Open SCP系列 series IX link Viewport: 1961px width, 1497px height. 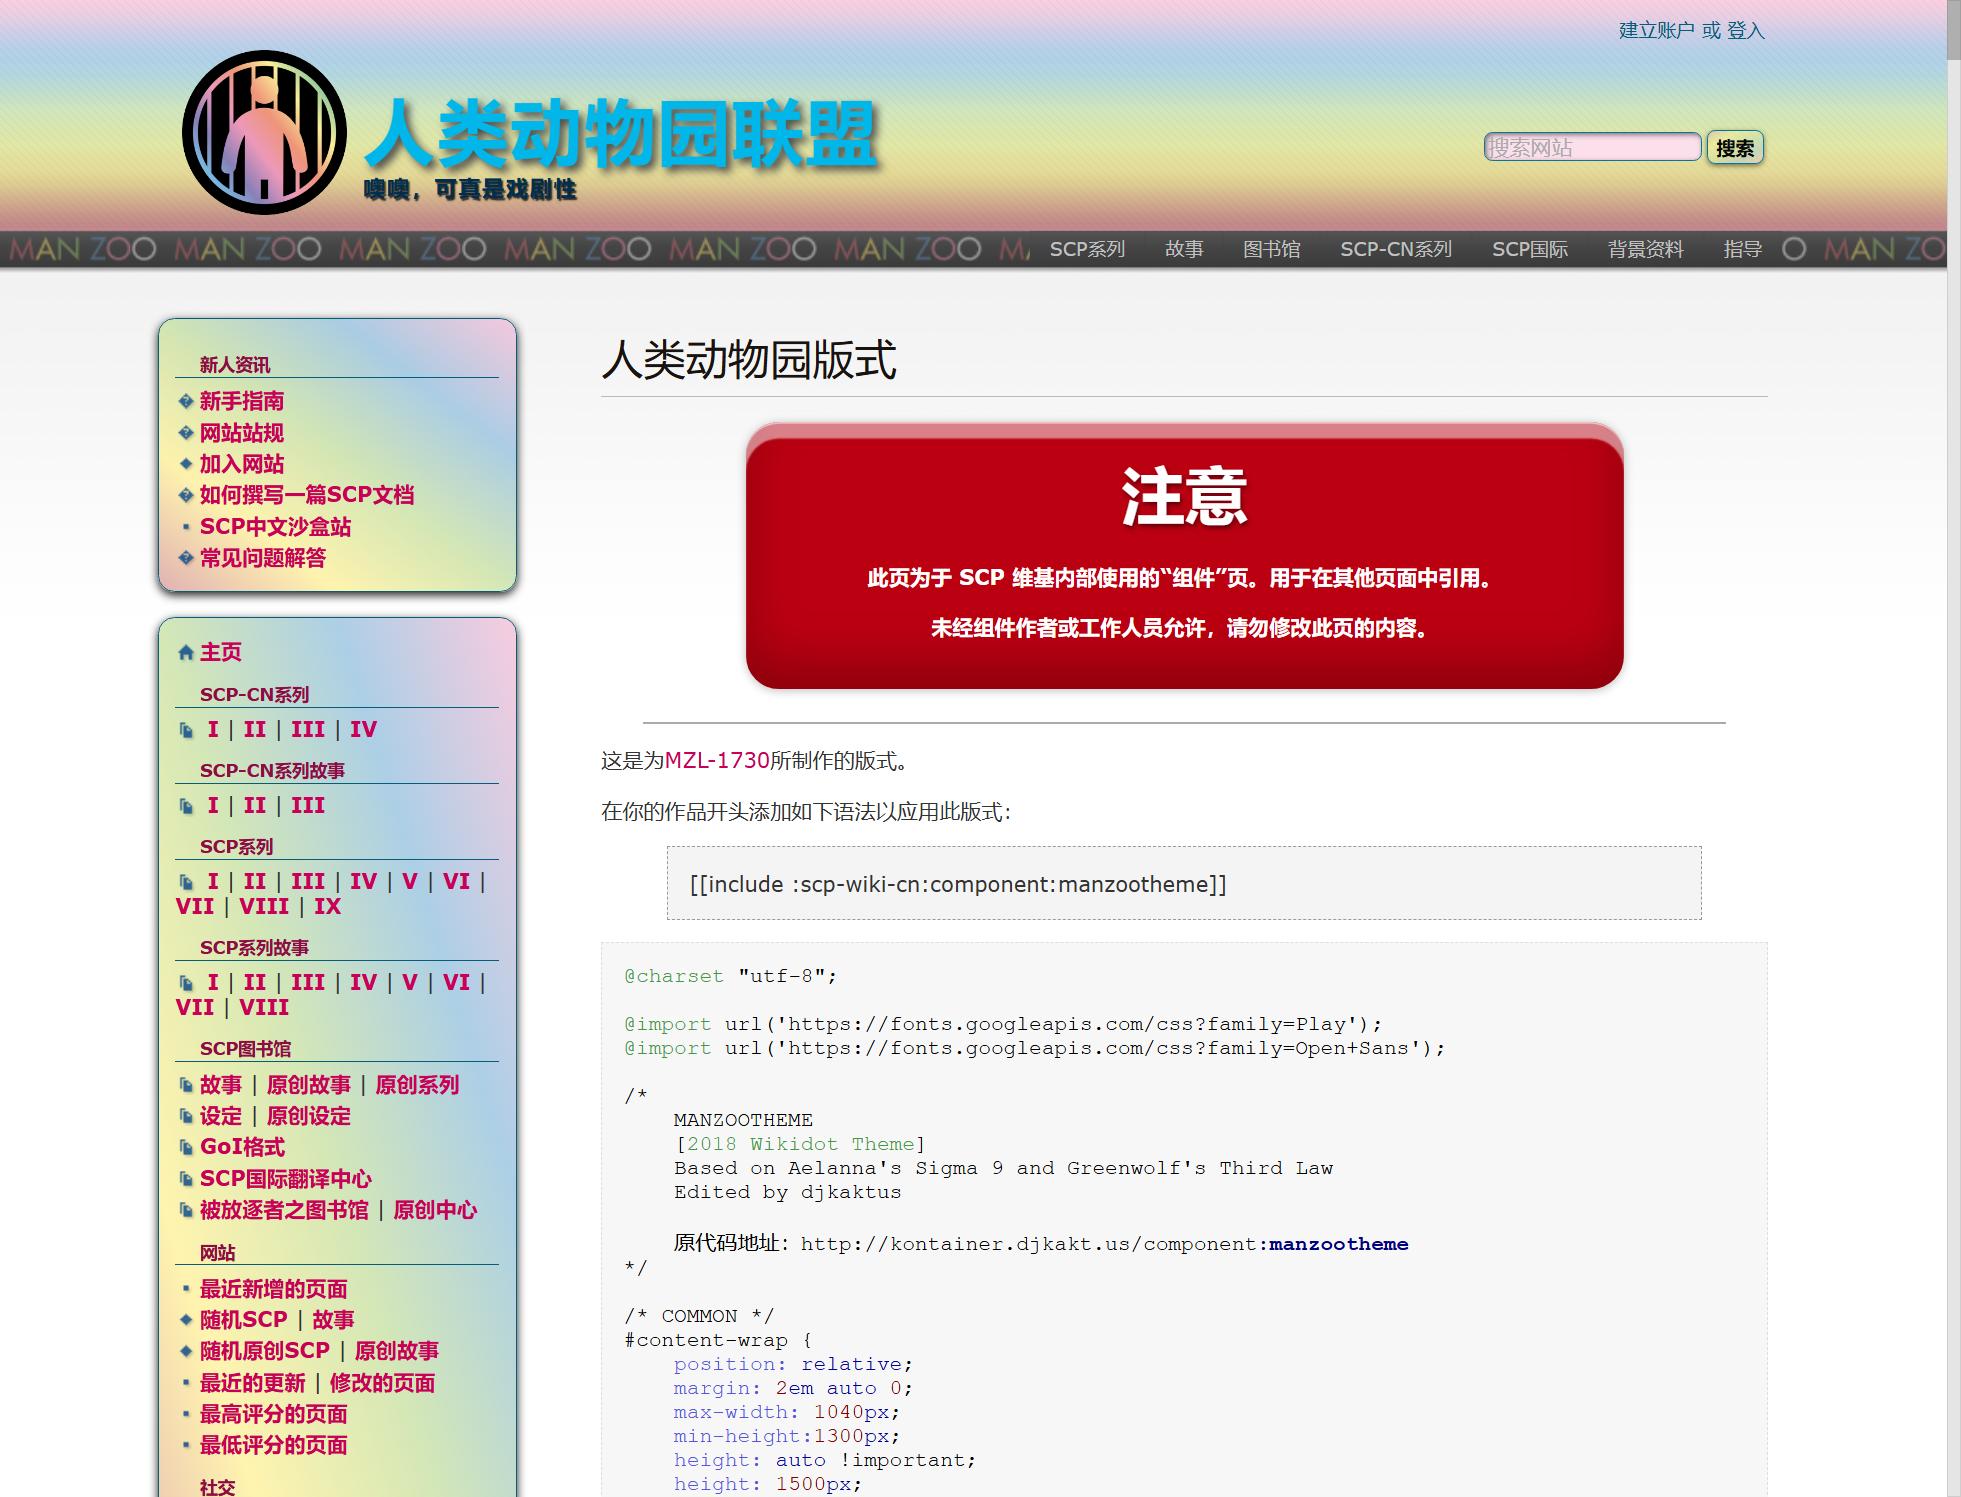click(x=327, y=907)
